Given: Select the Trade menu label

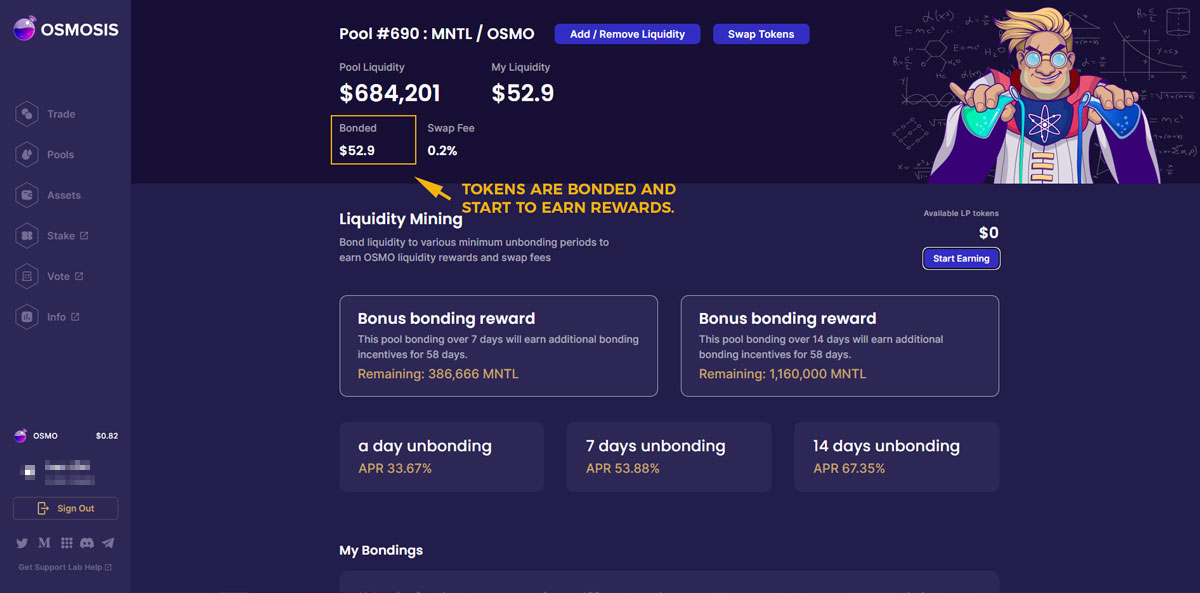Looking at the screenshot, I should tap(61, 114).
